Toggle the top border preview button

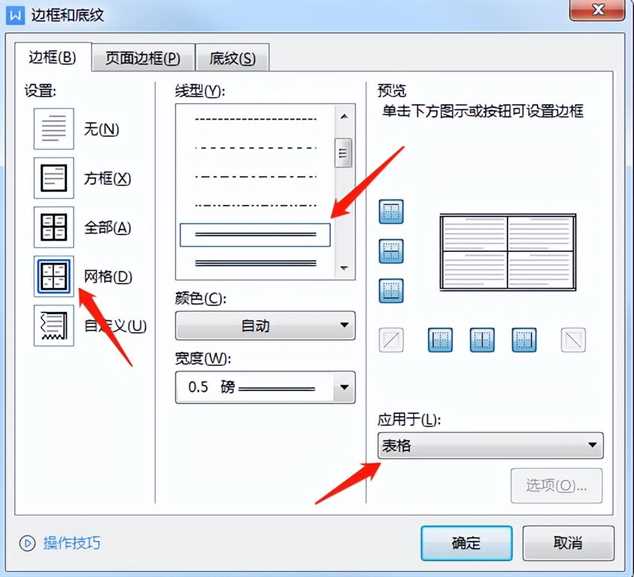pos(391,212)
